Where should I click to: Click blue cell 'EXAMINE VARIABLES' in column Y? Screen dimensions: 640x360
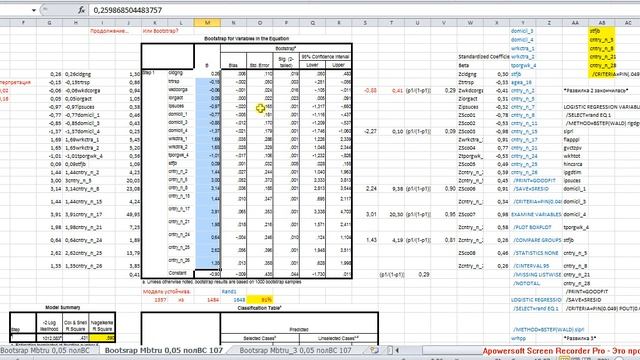pos(536,214)
